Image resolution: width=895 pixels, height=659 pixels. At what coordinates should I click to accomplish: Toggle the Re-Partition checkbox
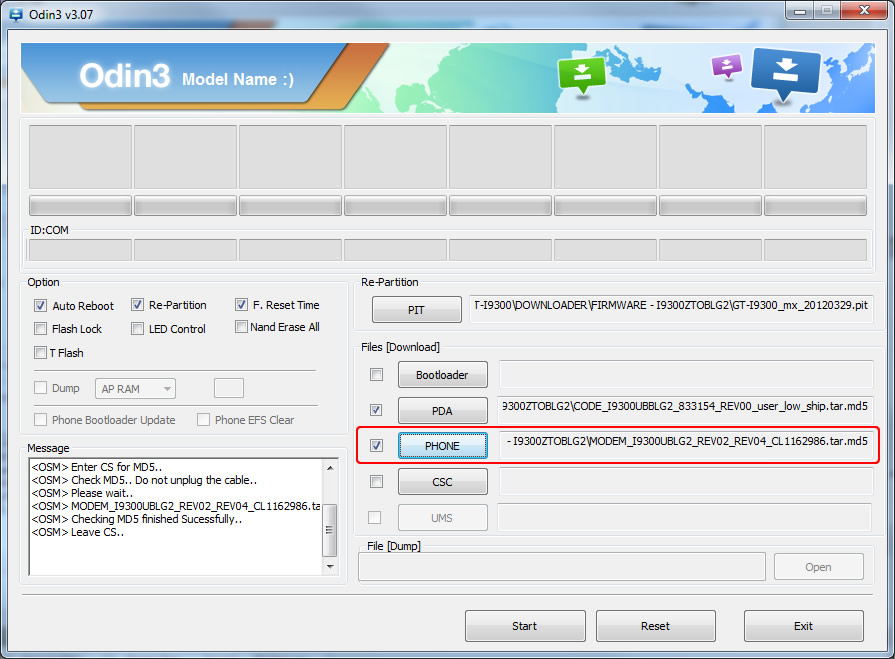pos(137,305)
